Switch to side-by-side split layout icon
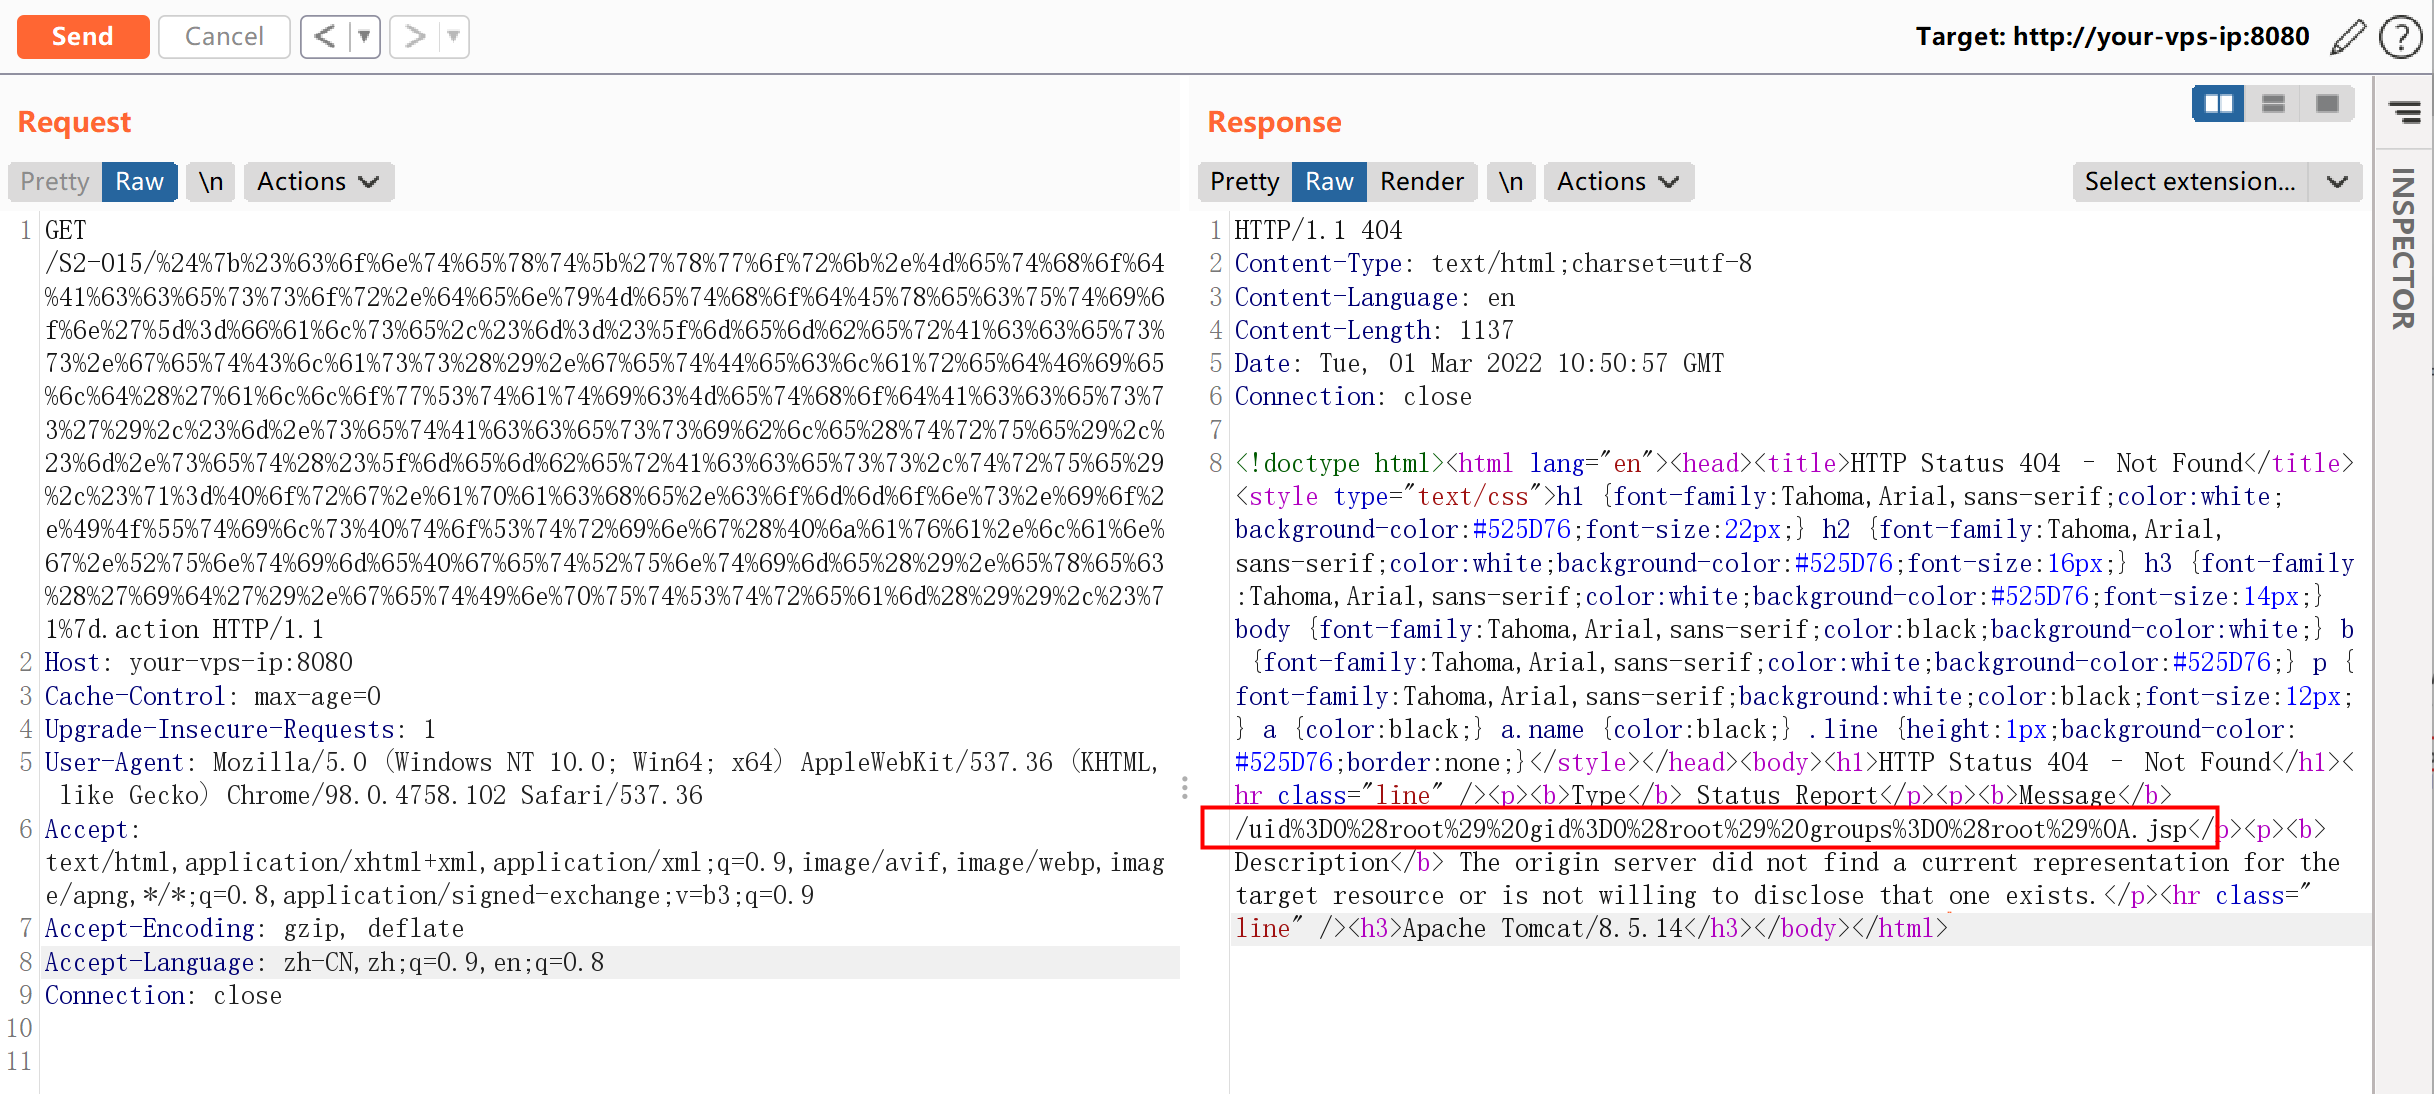This screenshot has width=2434, height=1094. click(2218, 104)
